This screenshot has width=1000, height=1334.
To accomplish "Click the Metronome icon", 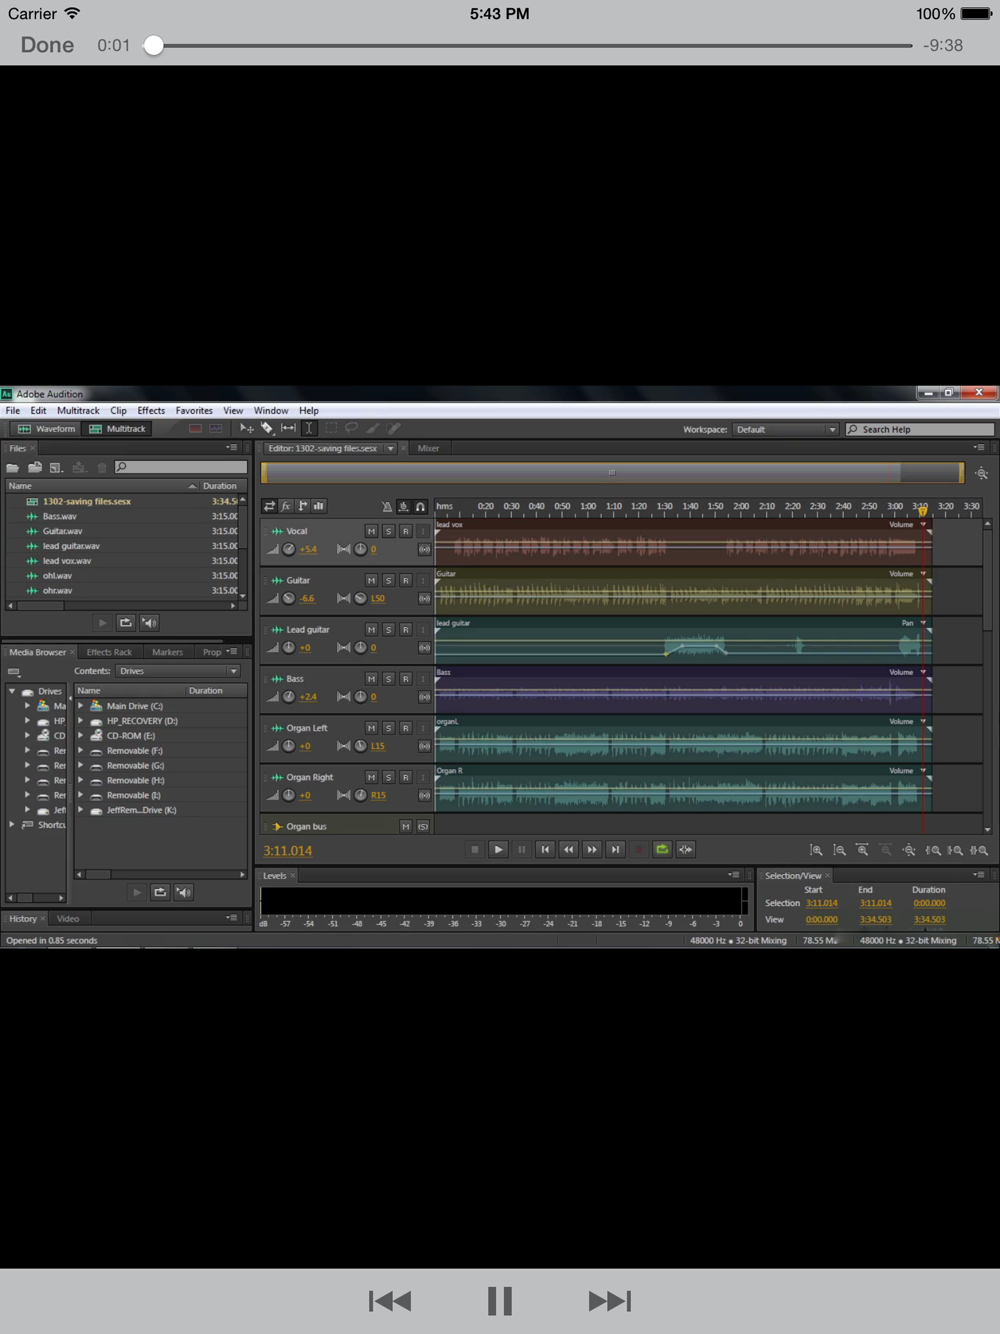I will 387,507.
